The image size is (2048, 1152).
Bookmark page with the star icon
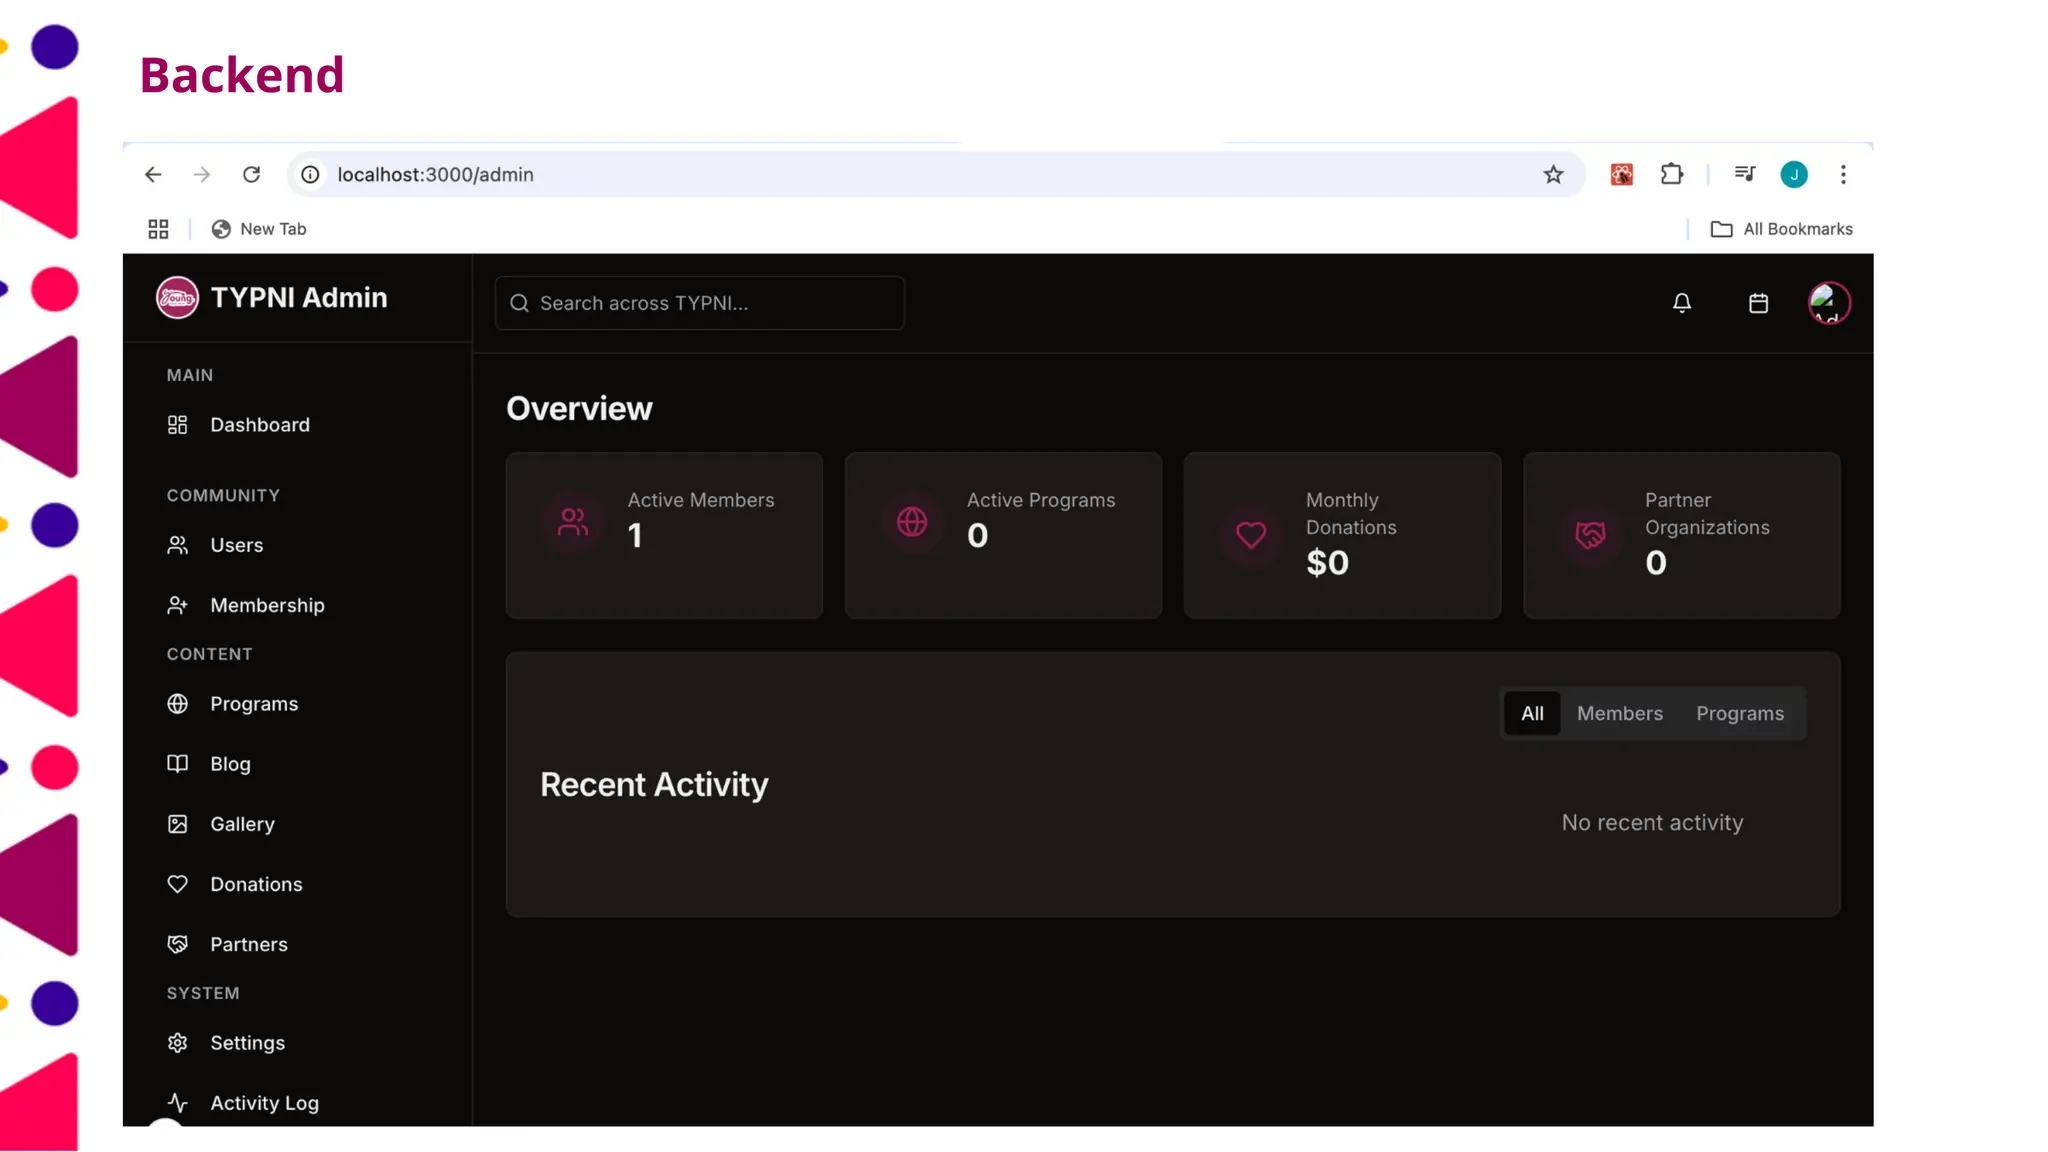pos(1553,175)
